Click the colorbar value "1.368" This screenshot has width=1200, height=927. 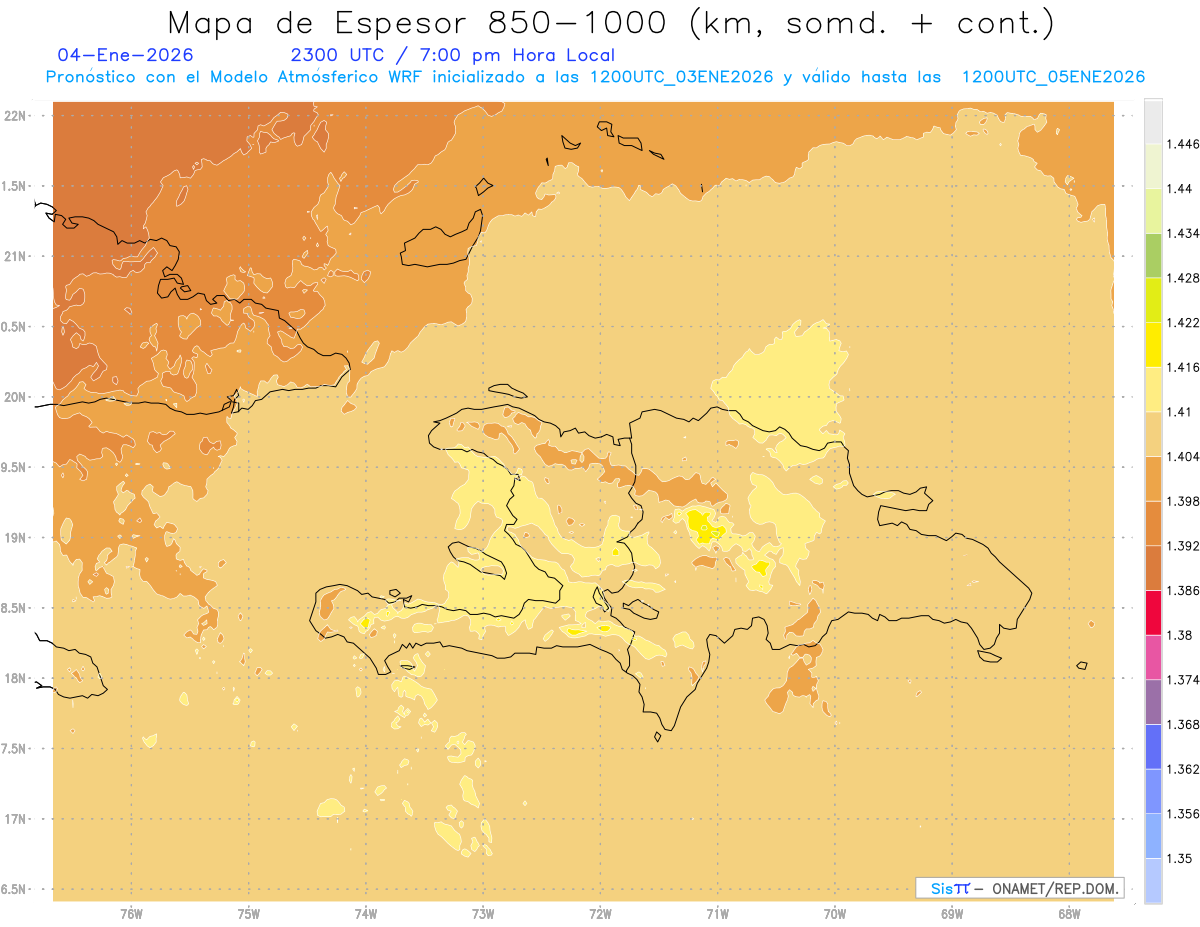(1183, 724)
